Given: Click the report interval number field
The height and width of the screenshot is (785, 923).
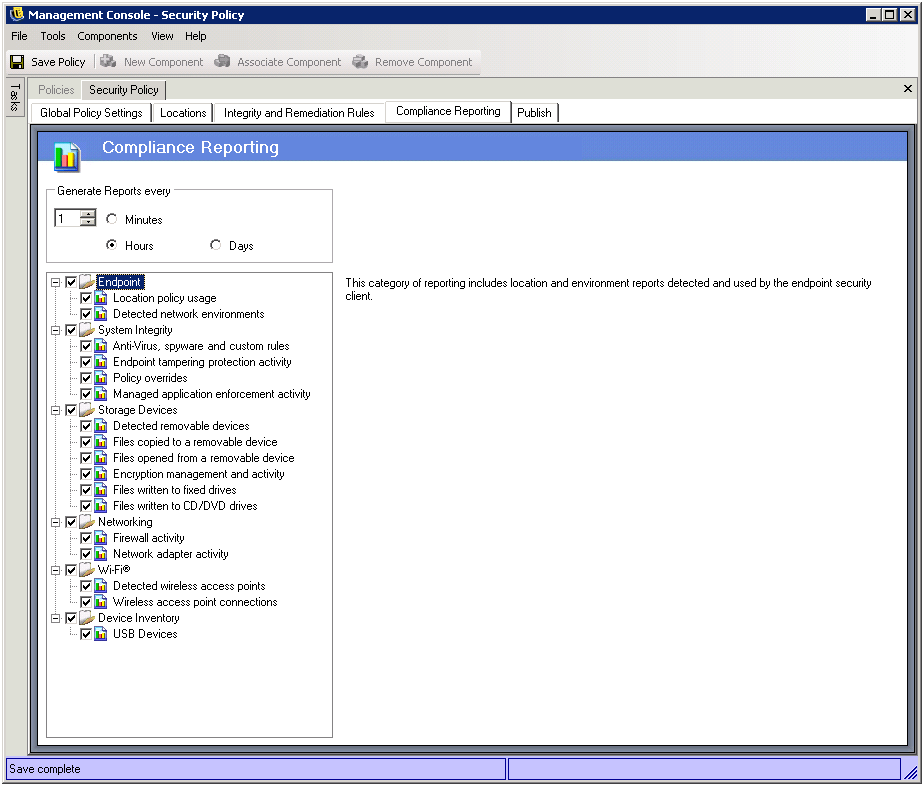Looking at the screenshot, I should 67,218.
